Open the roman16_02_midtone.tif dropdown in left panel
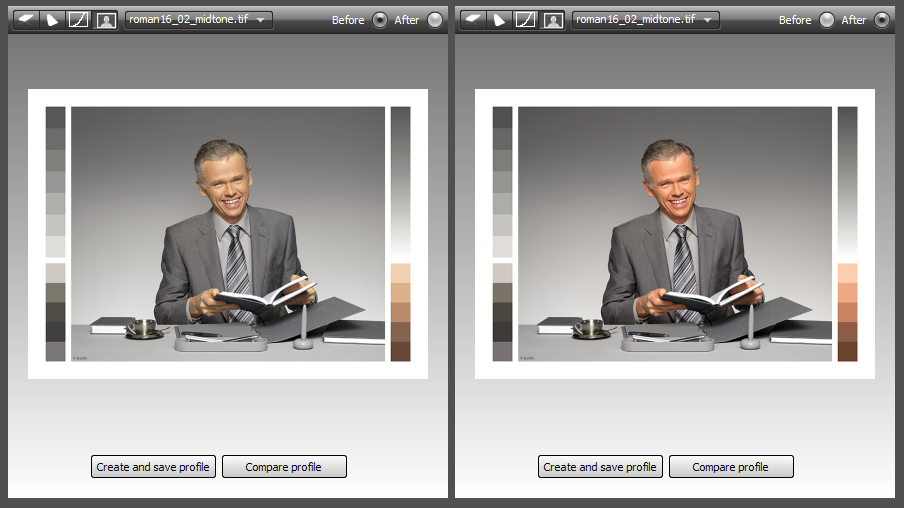Screen dimensions: 904x508 (198, 20)
